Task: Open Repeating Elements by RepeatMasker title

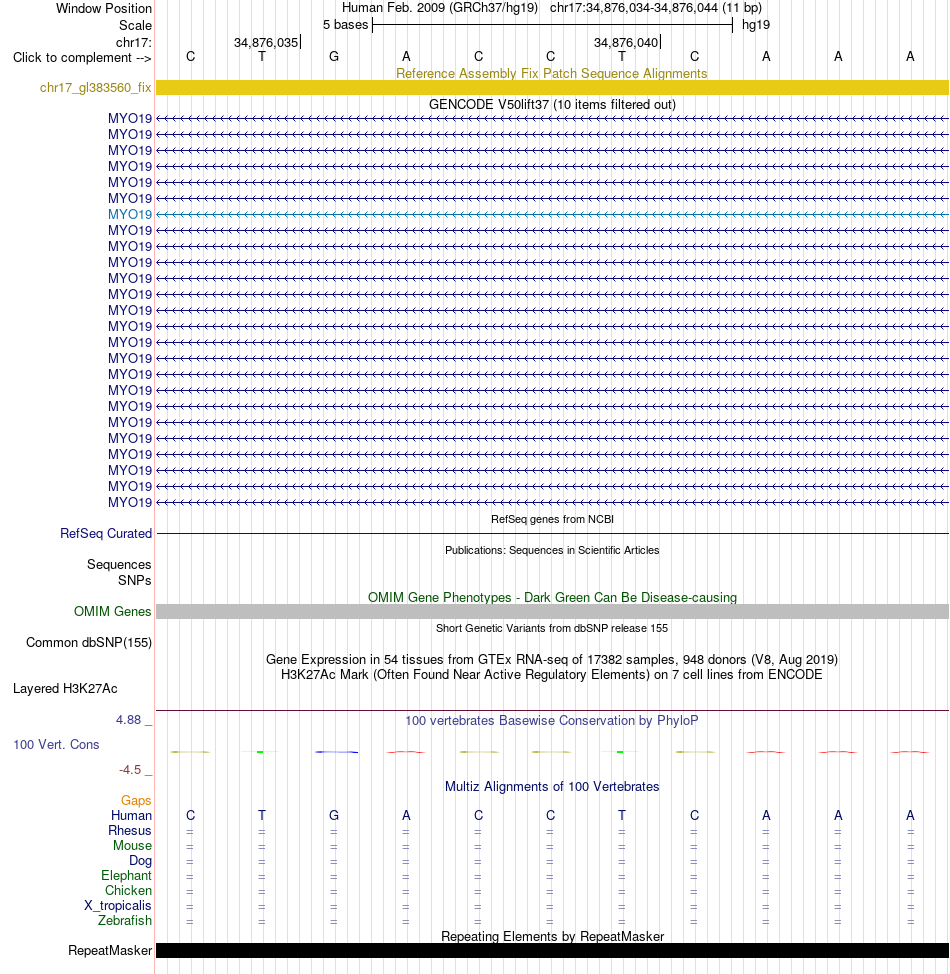Action: [552, 937]
